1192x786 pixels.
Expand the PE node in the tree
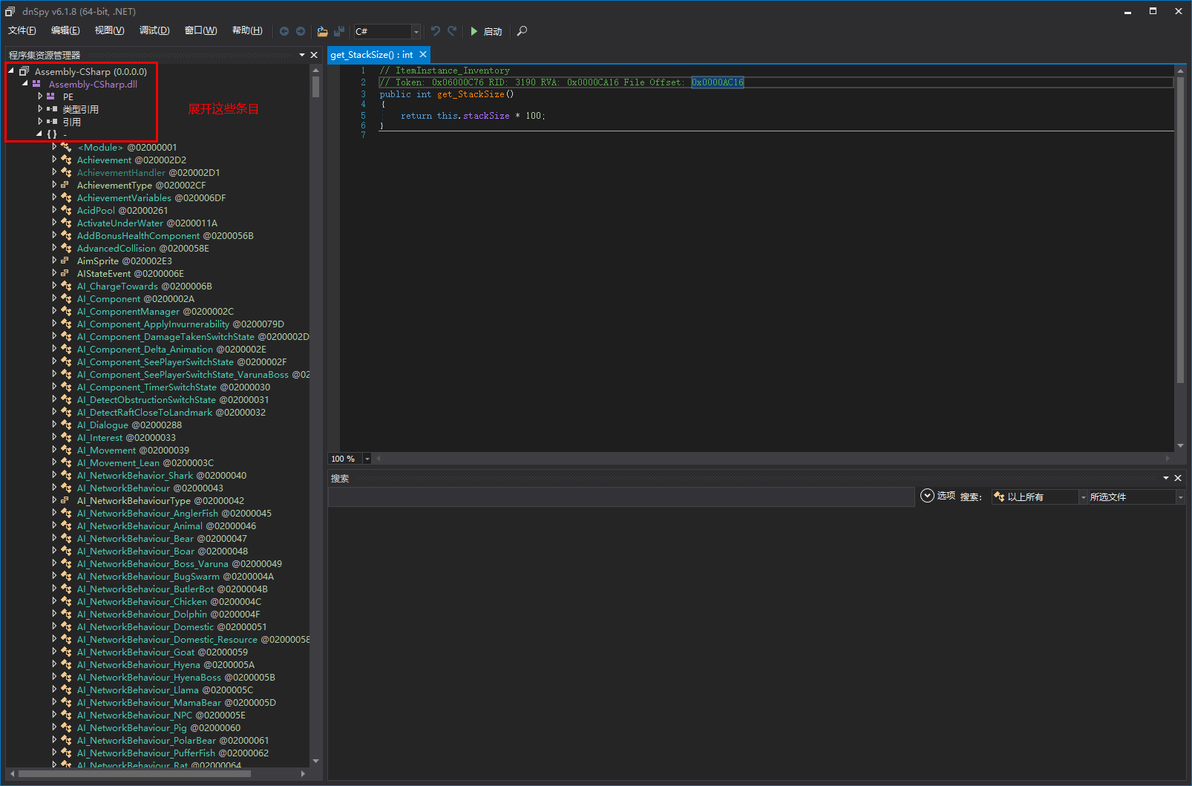coord(41,97)
